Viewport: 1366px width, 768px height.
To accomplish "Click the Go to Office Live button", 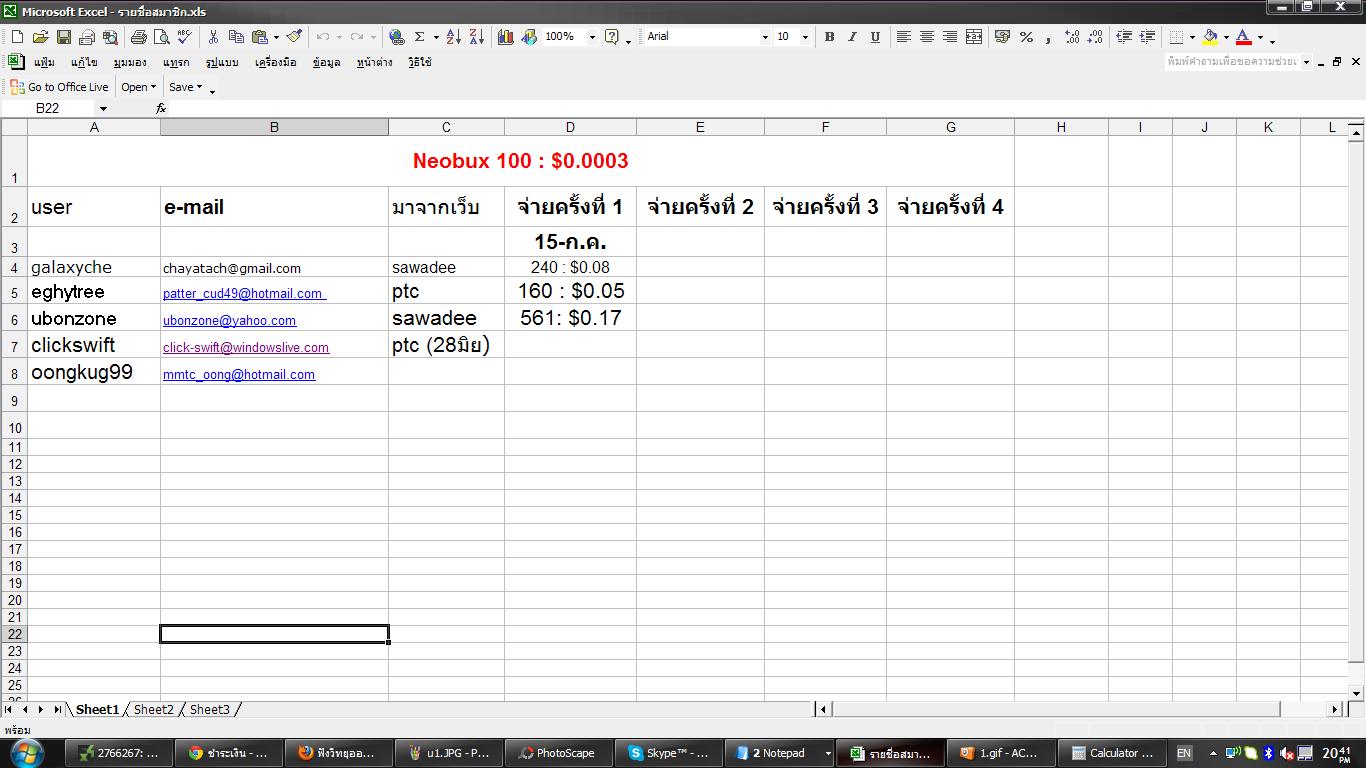I will pyautogui.click(x=59, y=87).
